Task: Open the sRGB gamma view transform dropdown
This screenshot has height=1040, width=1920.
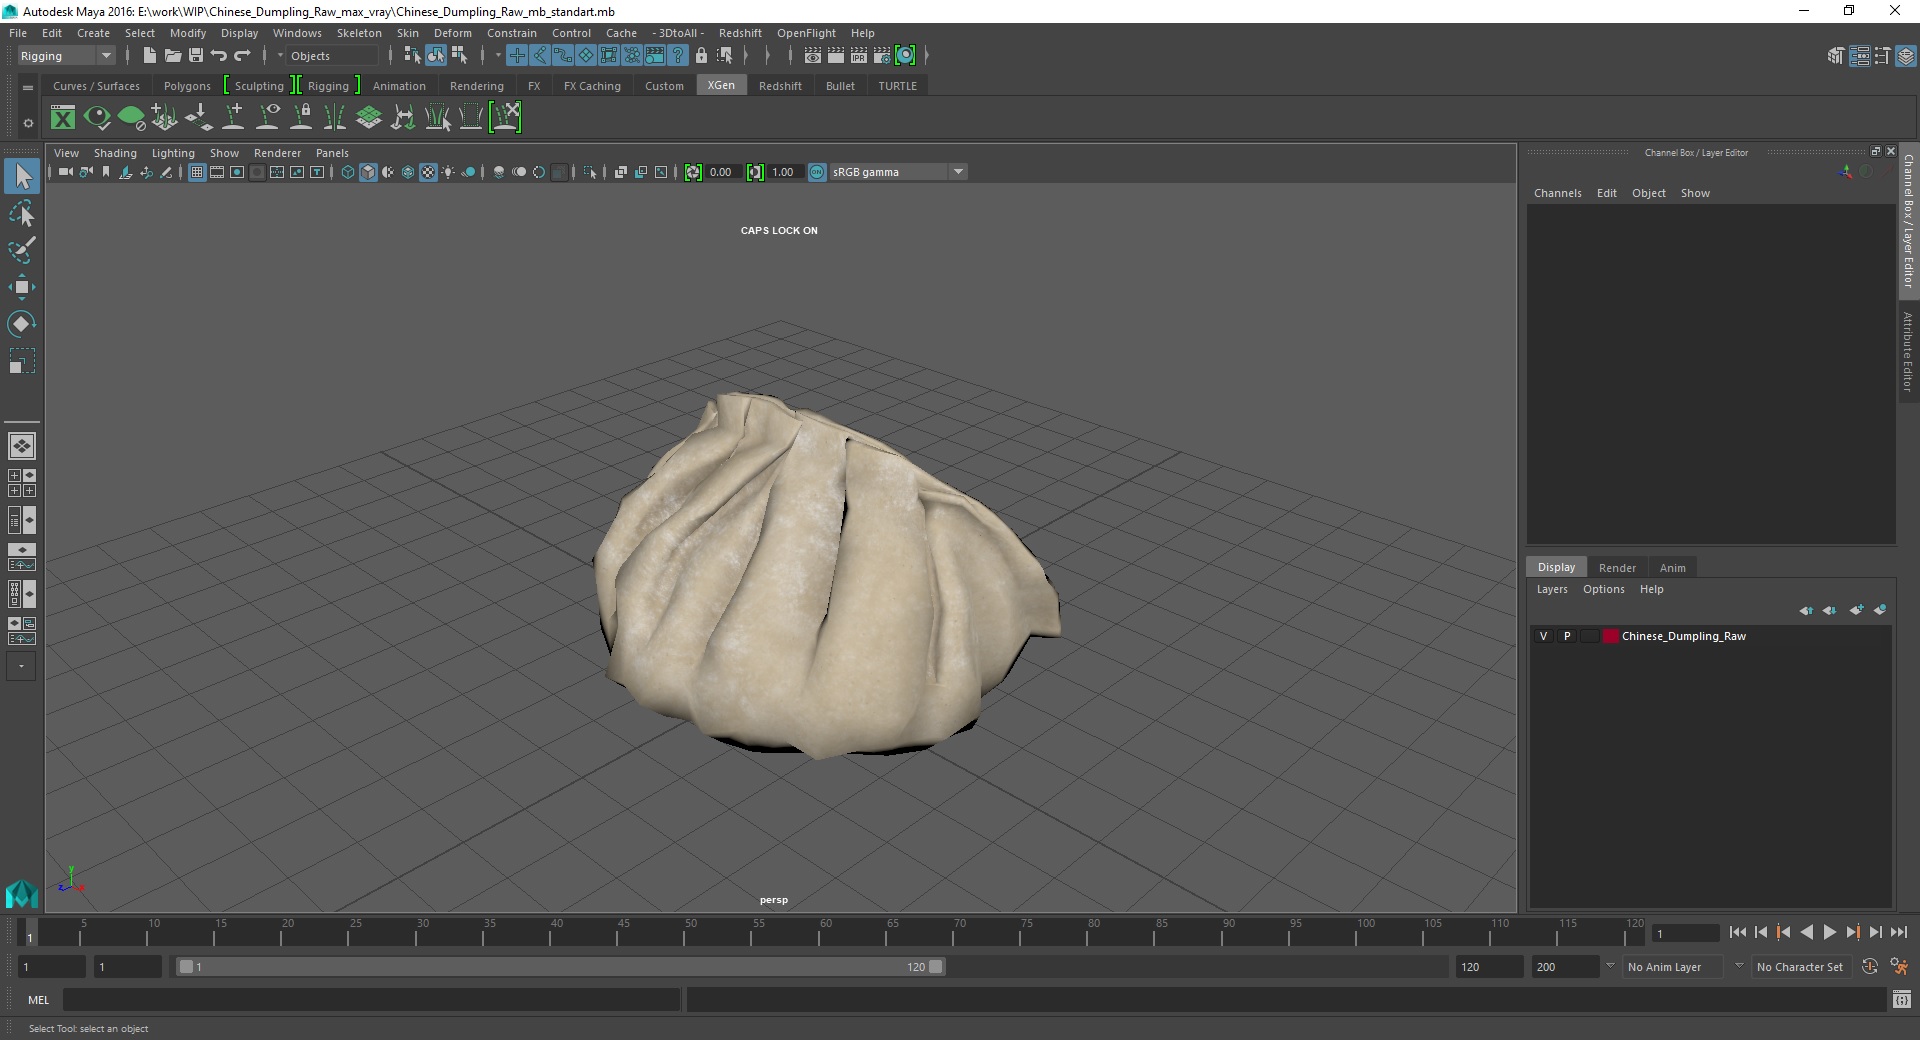Action: (898, 172)
